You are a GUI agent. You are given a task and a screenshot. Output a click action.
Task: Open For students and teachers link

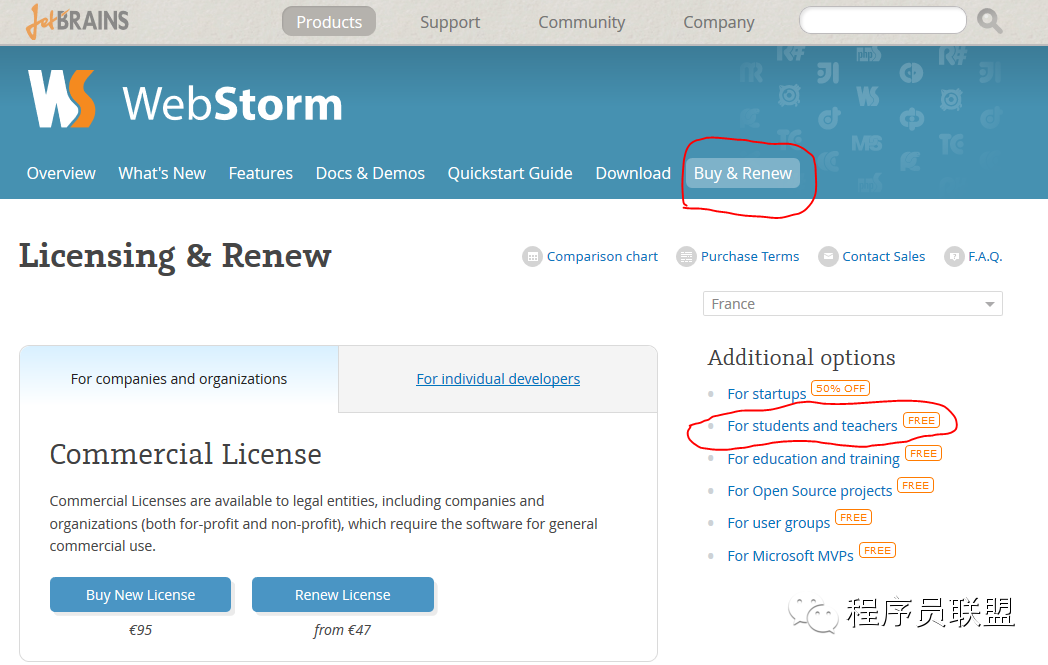click(x=812, y=426)
